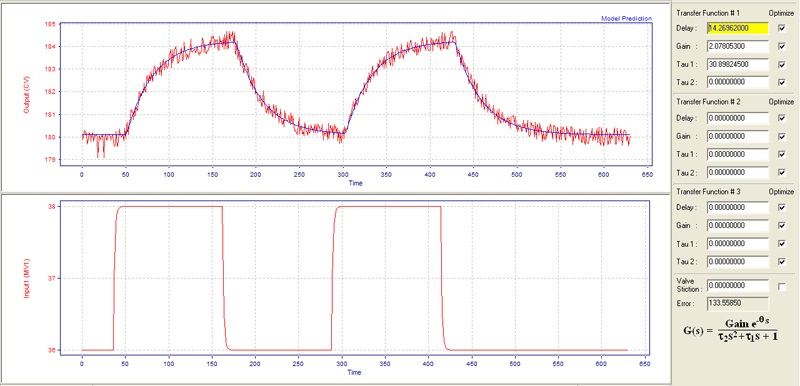The width and height of the screenshot is (800, 386).
Task: Click the Valve Stiction value field
Action: [x=737, y=286]
